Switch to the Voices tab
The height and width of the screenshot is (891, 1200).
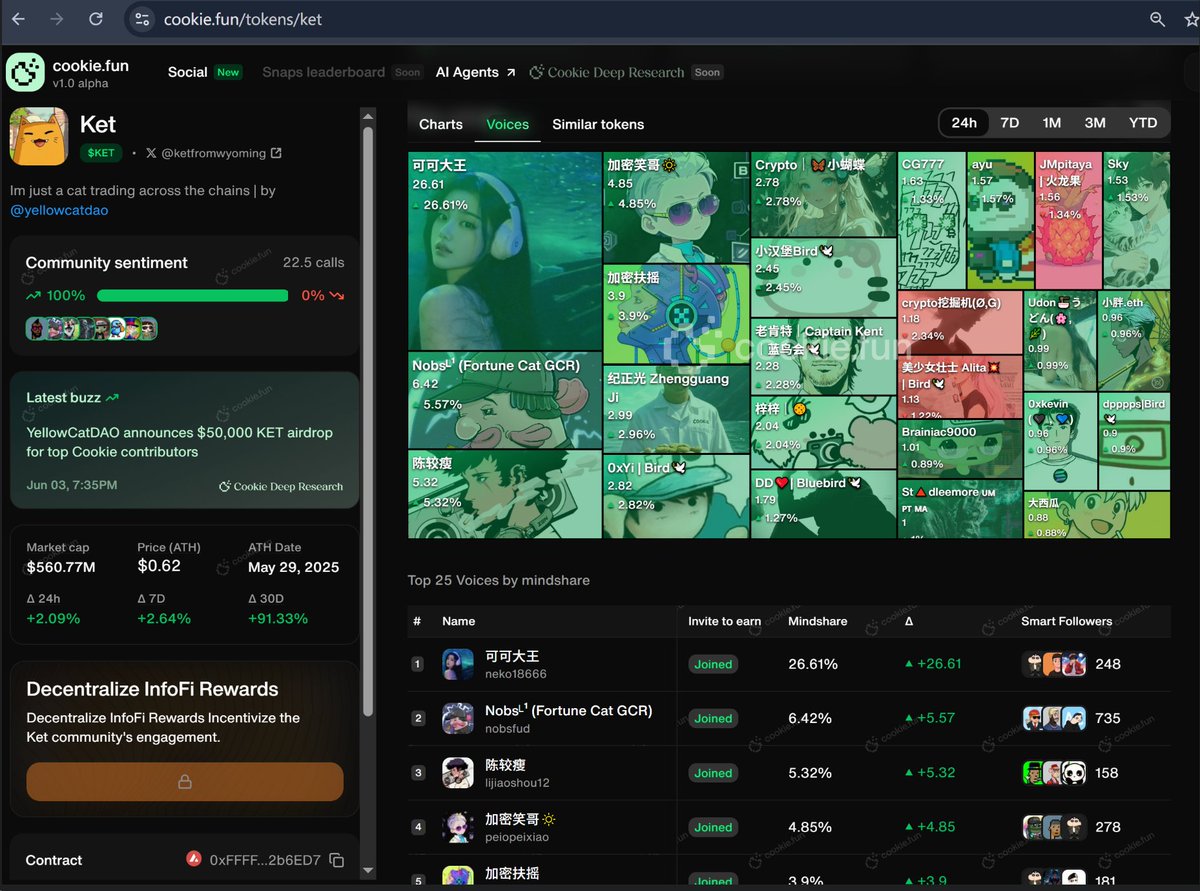click(507, 124)
